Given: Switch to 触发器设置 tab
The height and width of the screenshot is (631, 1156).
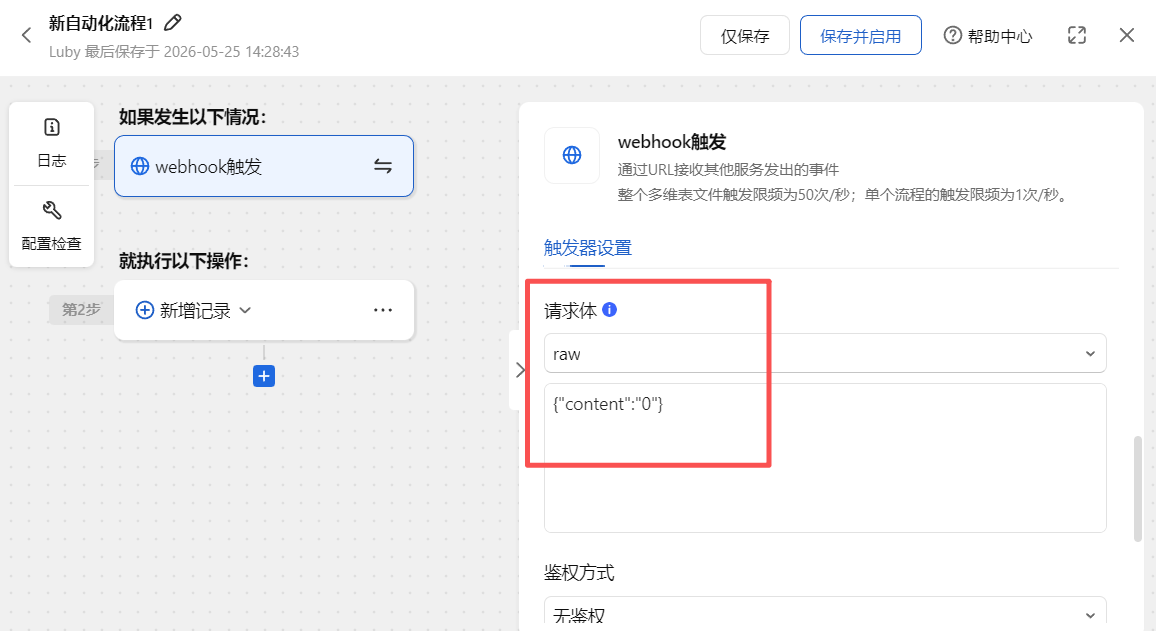Looking at the screenshot, I should tap(588, 248).
